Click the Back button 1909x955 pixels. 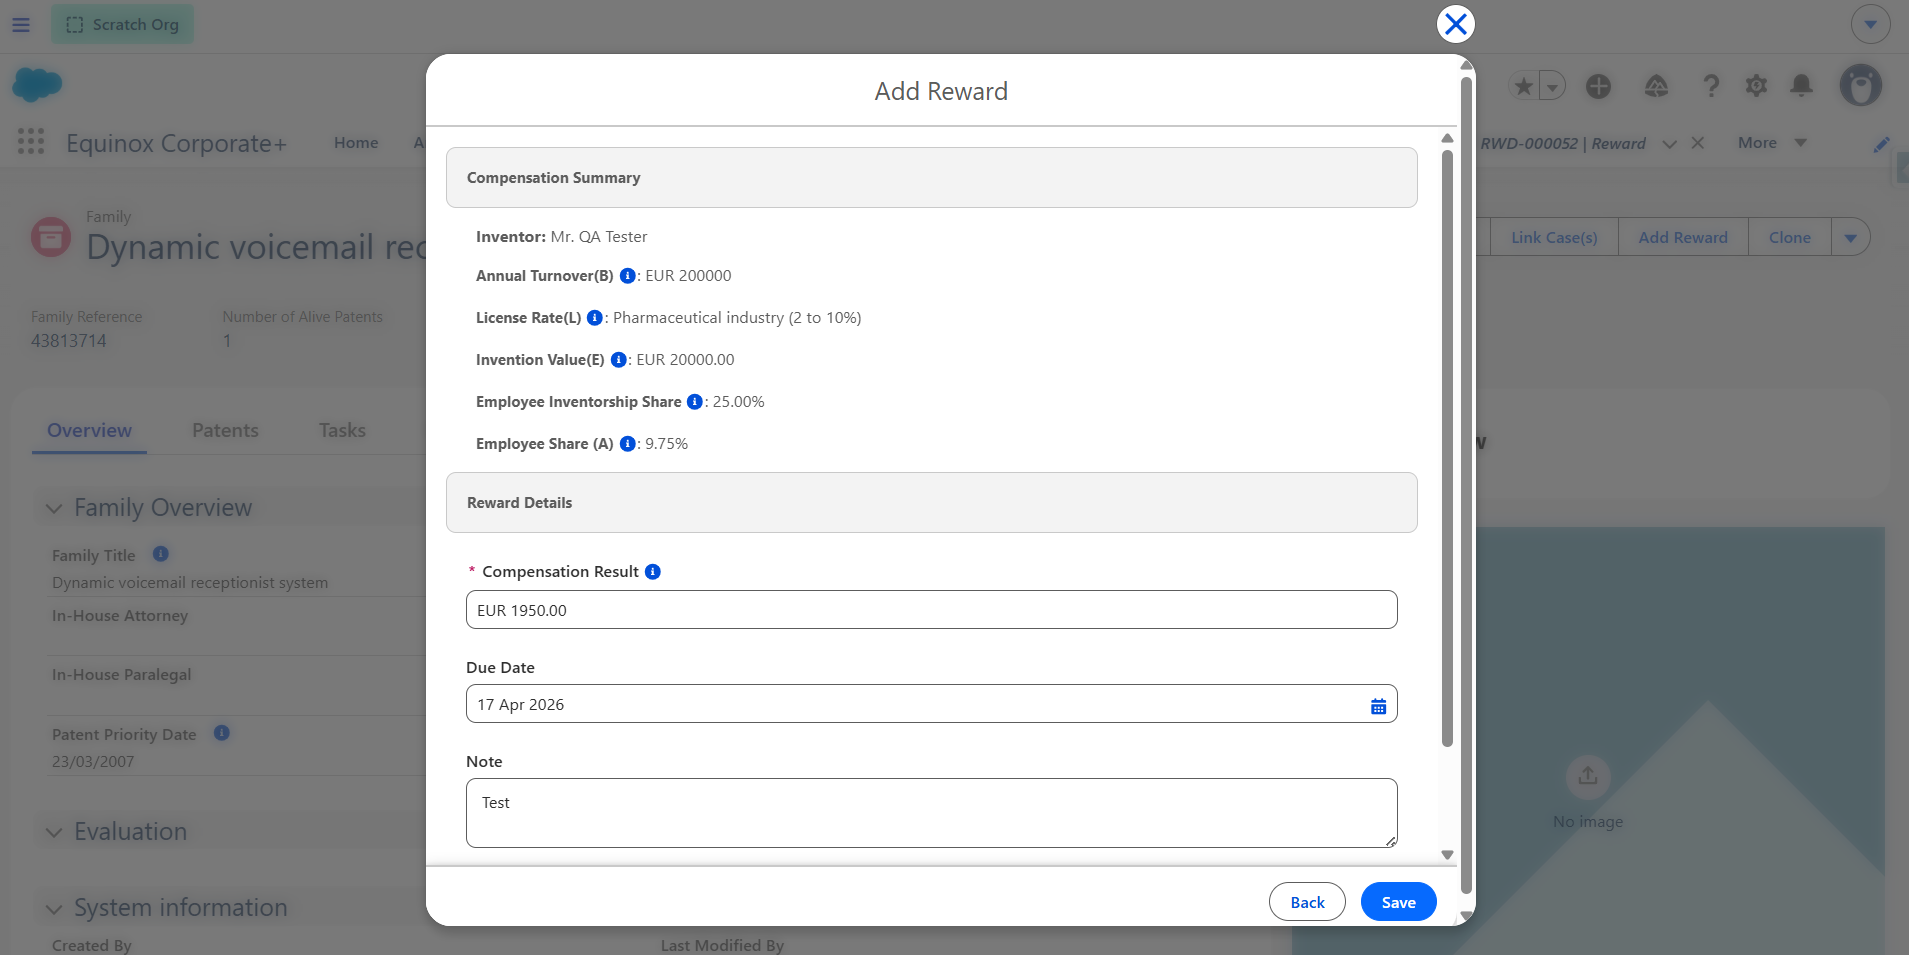(x=1307, y=902)
